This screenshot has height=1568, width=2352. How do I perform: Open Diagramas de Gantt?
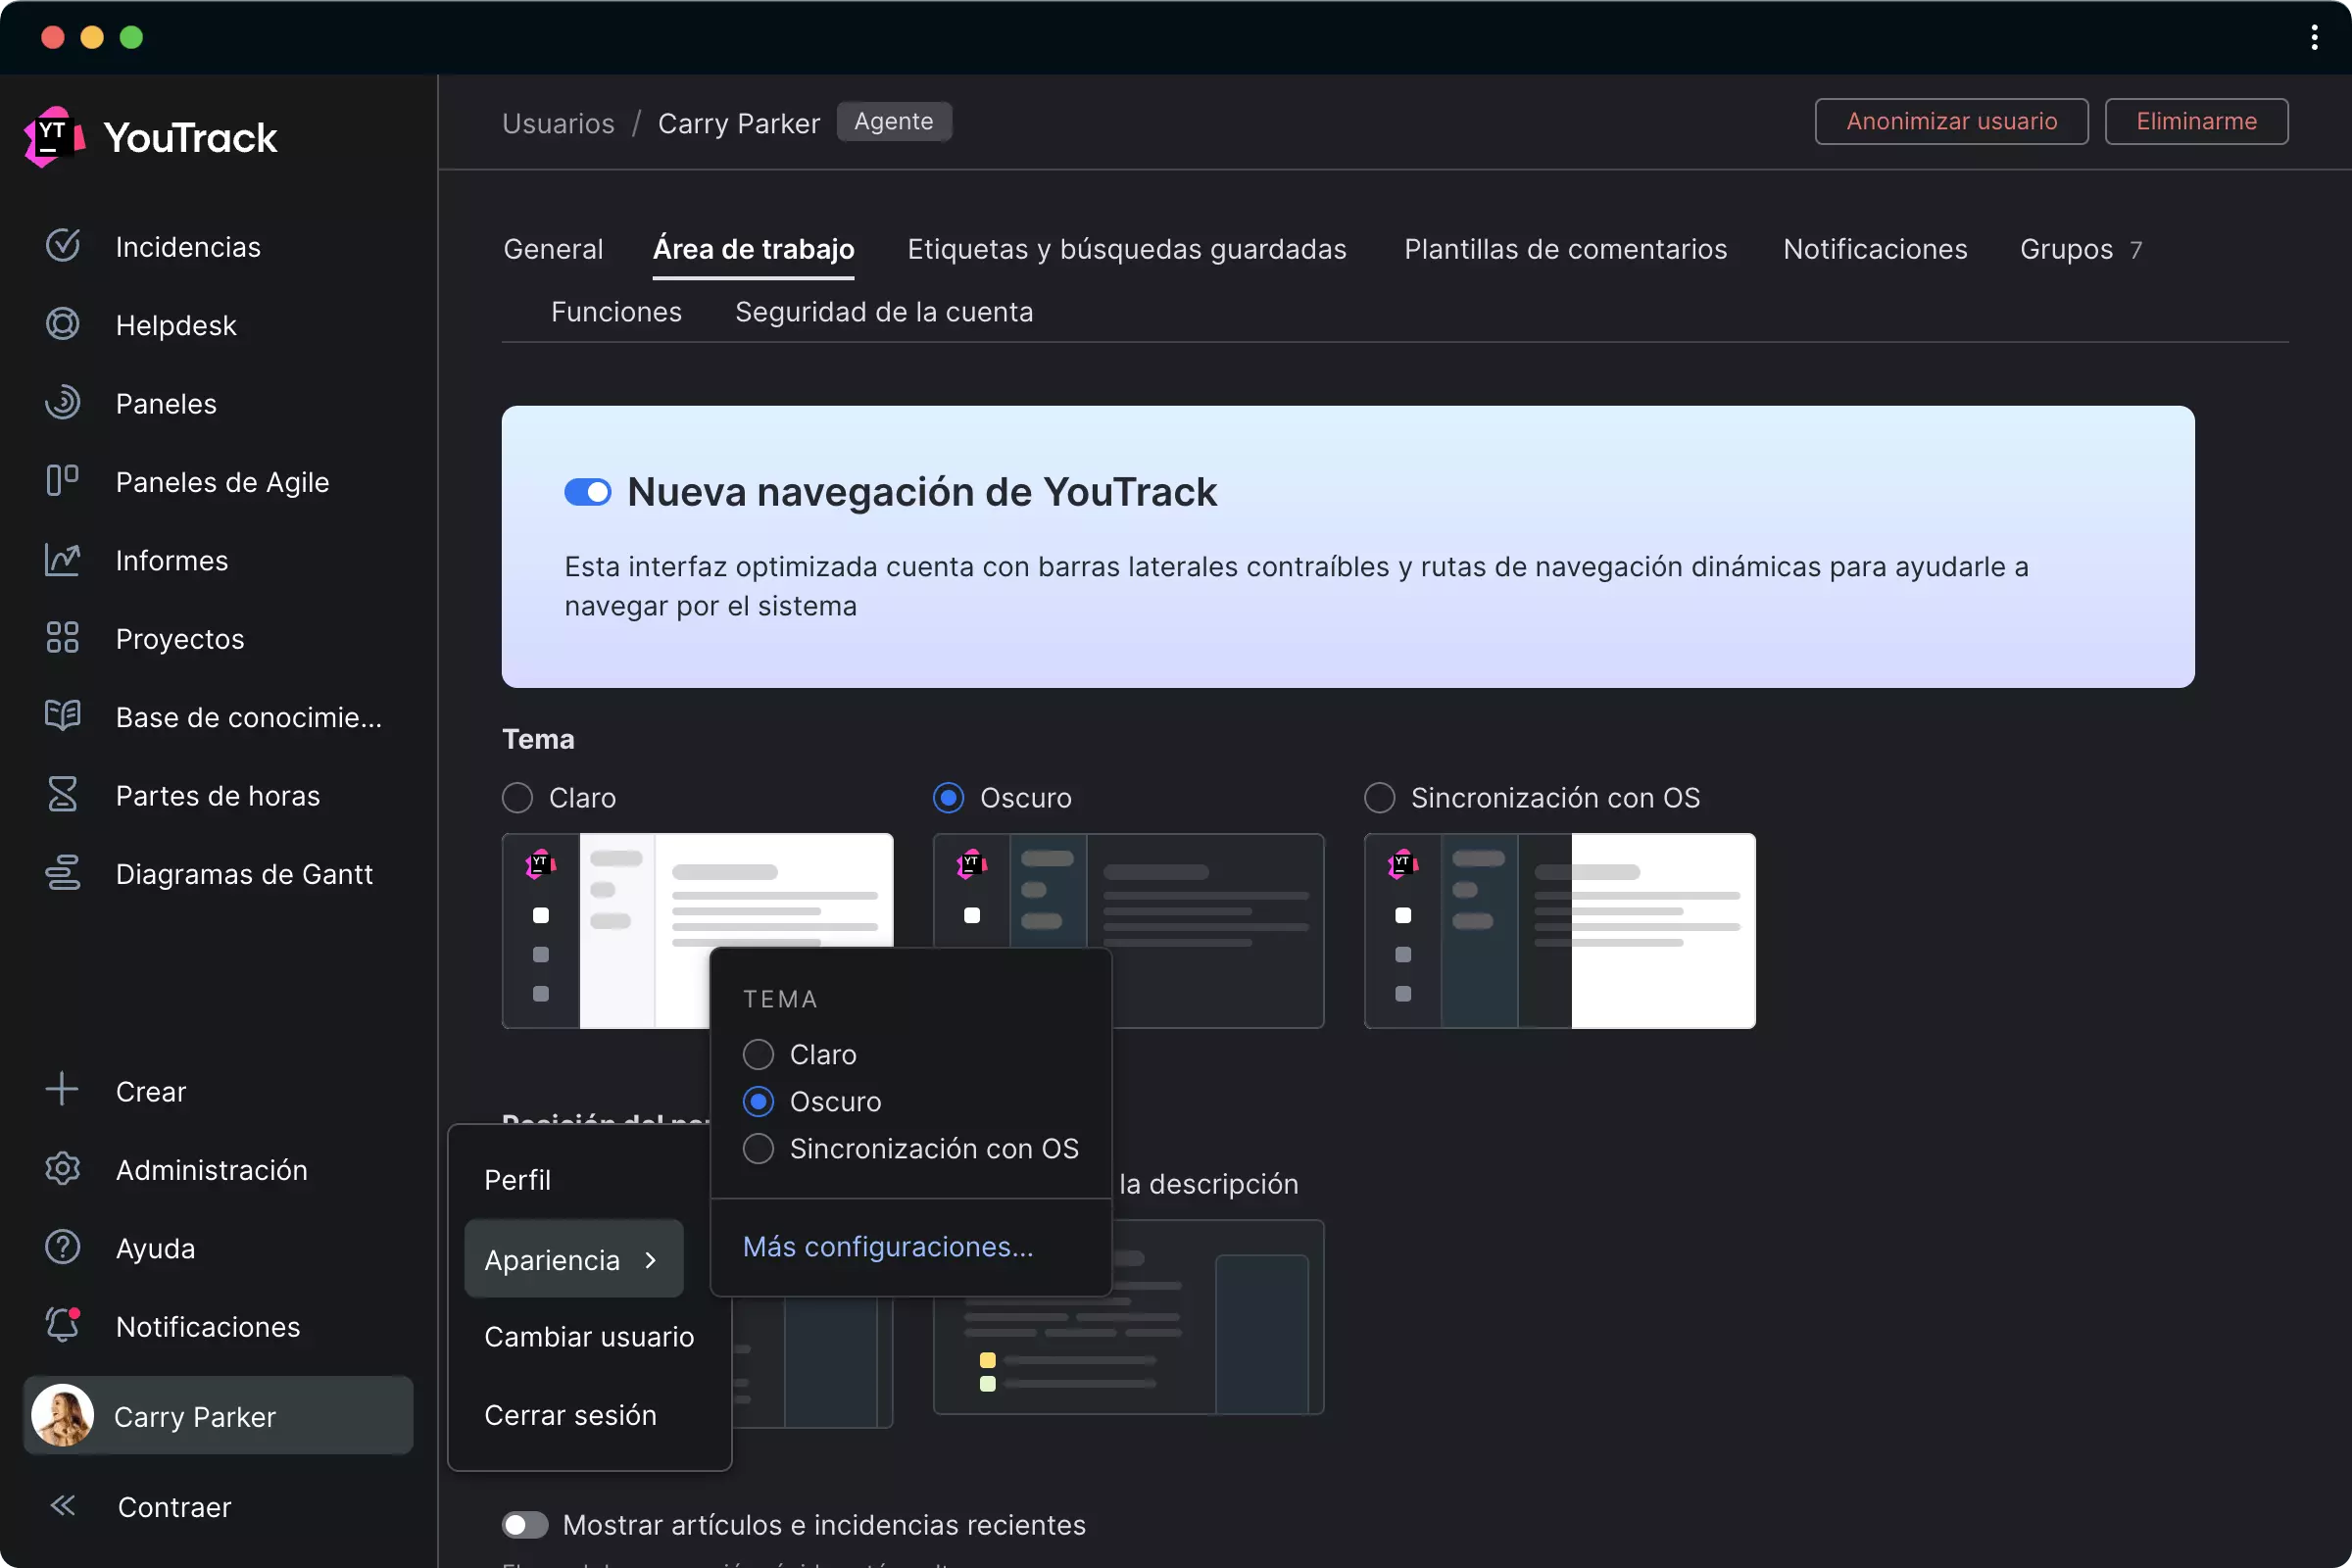click(x=244, y=873)
